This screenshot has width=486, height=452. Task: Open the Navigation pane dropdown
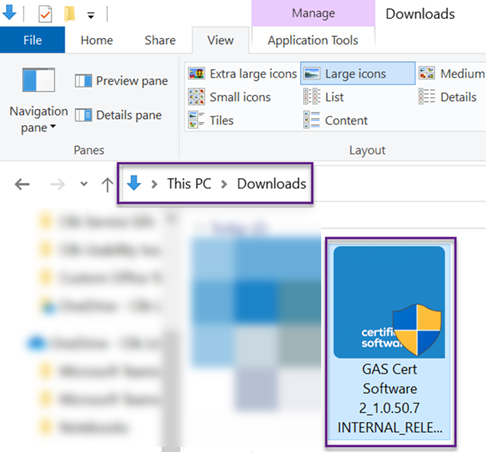coord(38,119)
